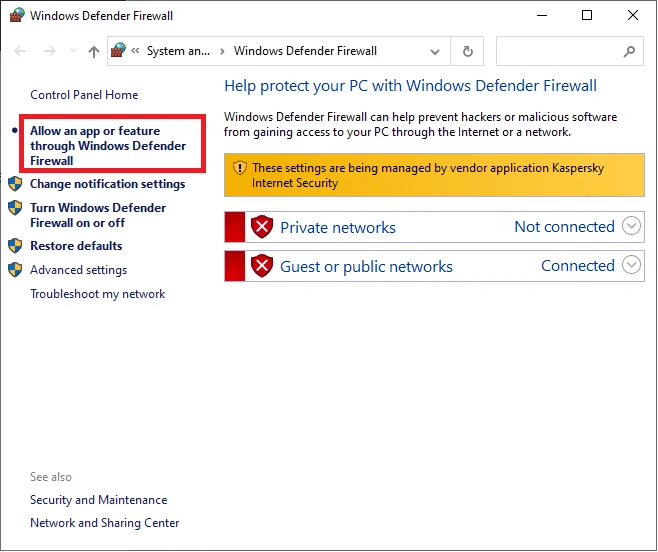The image size is (658, 552).
Task: Expand the Private networks section
Action: [x=631, y=226]
